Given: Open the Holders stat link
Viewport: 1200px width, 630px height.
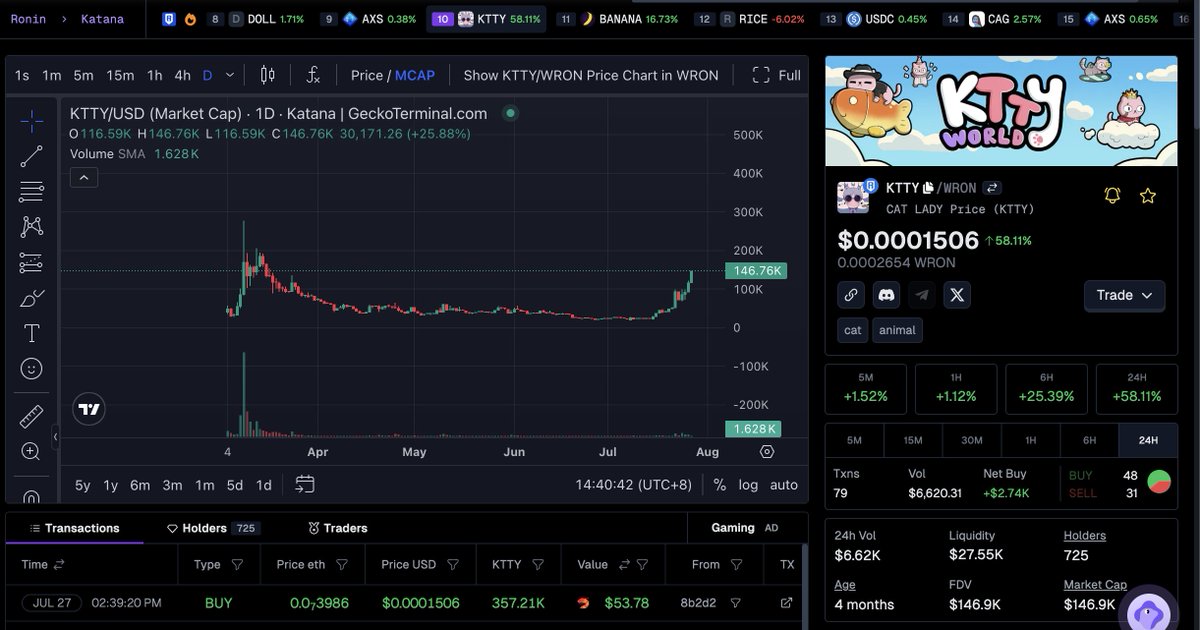Looking at the screenshot, I should [x=1084, y=535].
